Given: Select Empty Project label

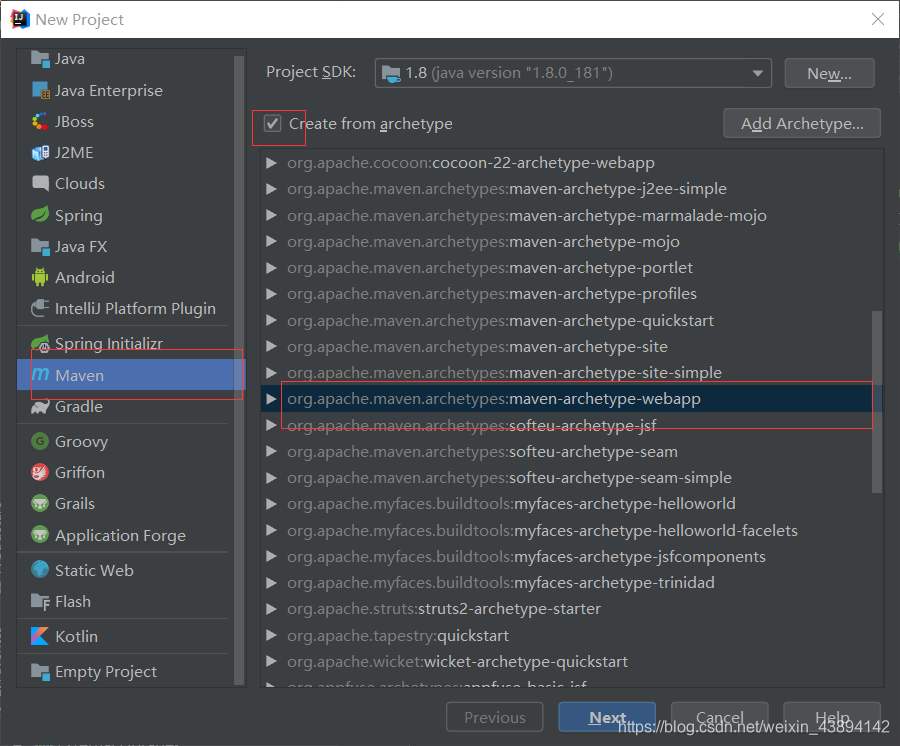Looking at the screenshot, I should click(106, 672).
